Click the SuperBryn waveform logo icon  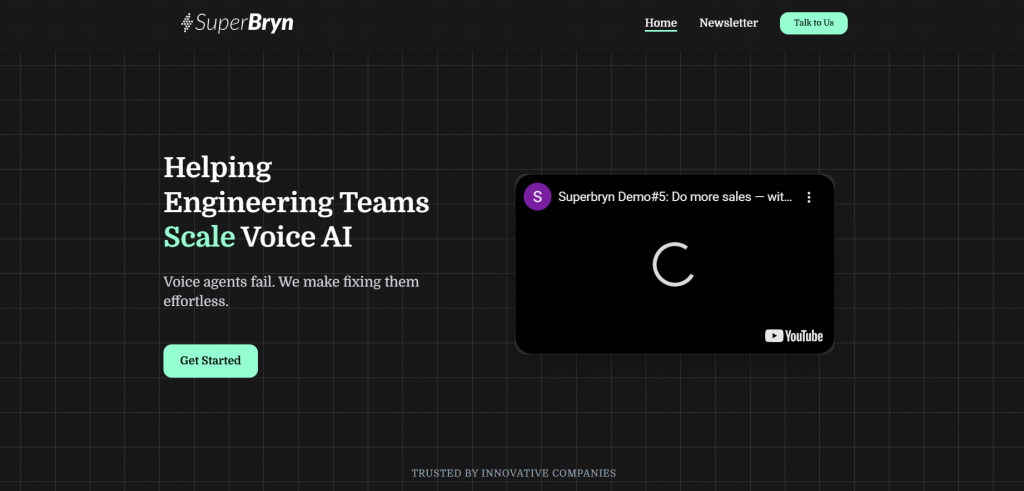[186, 23]
